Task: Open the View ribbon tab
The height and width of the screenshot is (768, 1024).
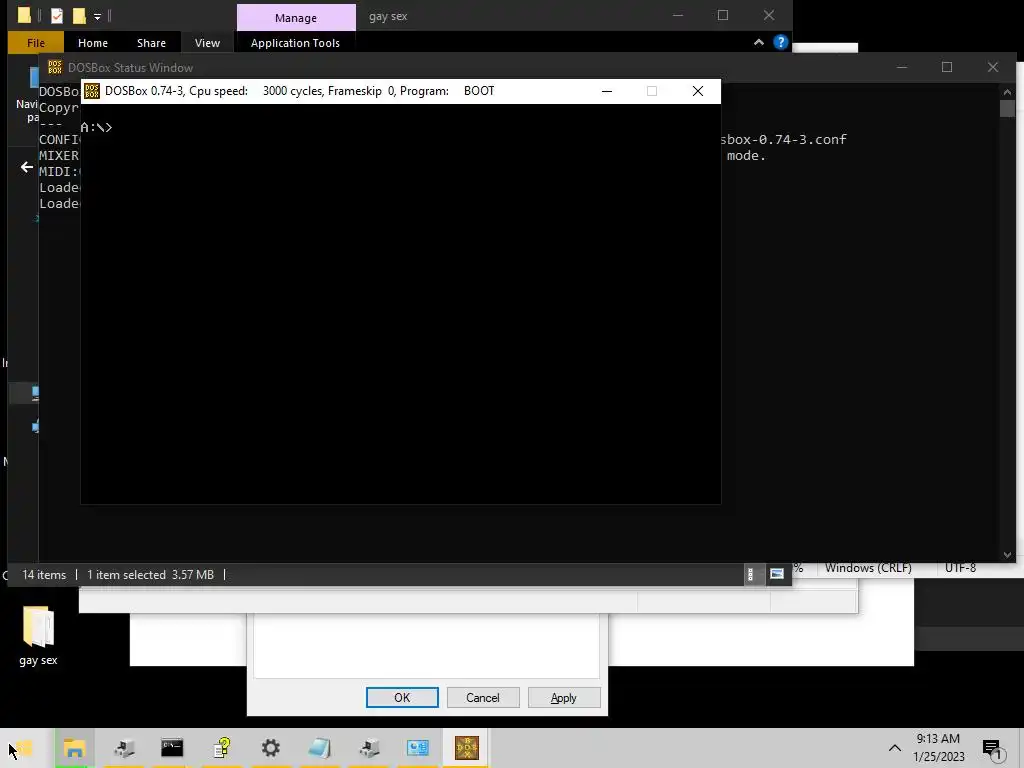Action: click(x=207, y=42)
